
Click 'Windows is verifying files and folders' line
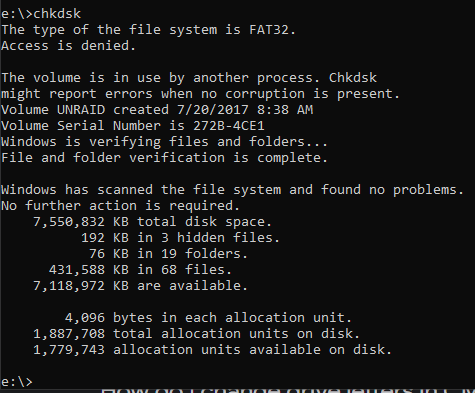(164, 142)
